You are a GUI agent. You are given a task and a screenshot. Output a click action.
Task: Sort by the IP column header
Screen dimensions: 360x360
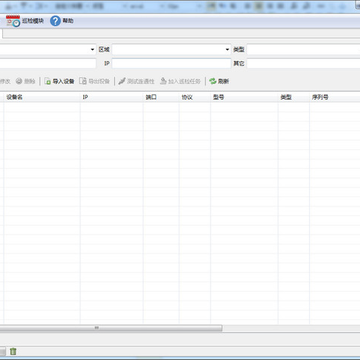coord(112,97)
